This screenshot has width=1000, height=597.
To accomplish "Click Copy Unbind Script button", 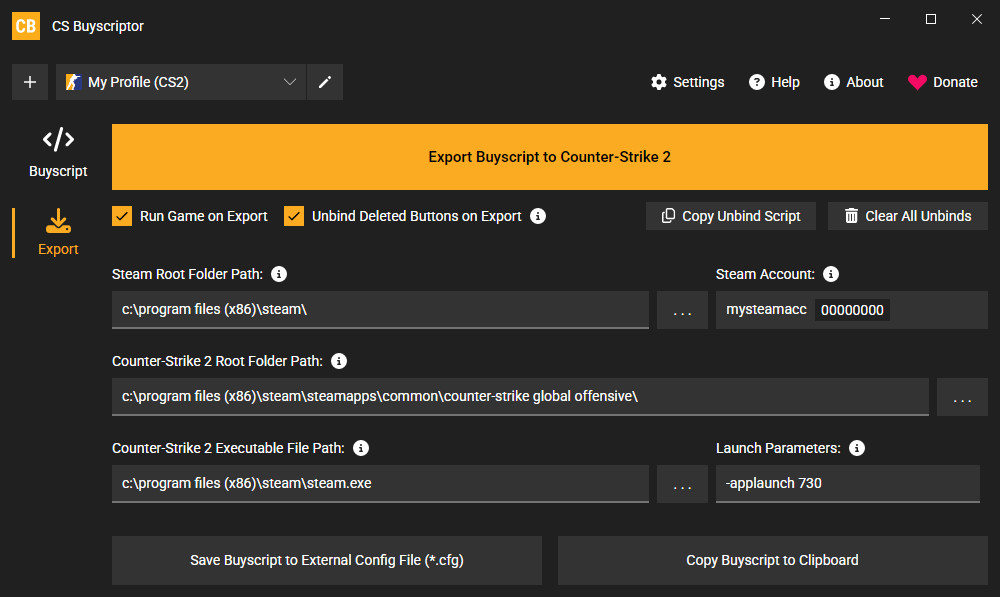I will [731, 216].
